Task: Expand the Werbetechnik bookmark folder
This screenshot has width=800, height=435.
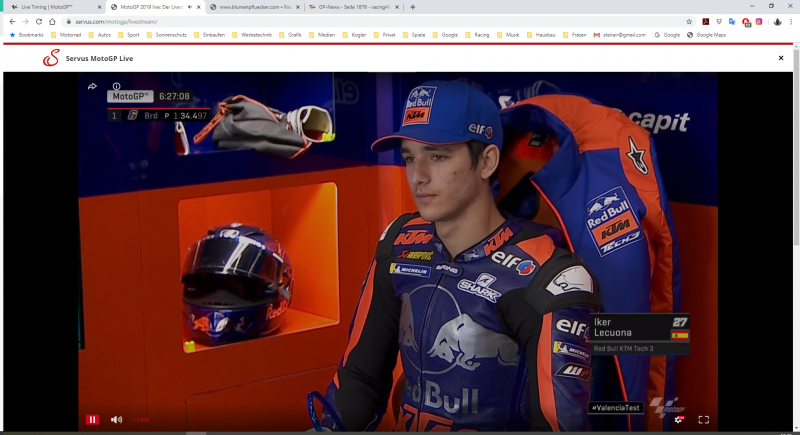Action: 252,35
